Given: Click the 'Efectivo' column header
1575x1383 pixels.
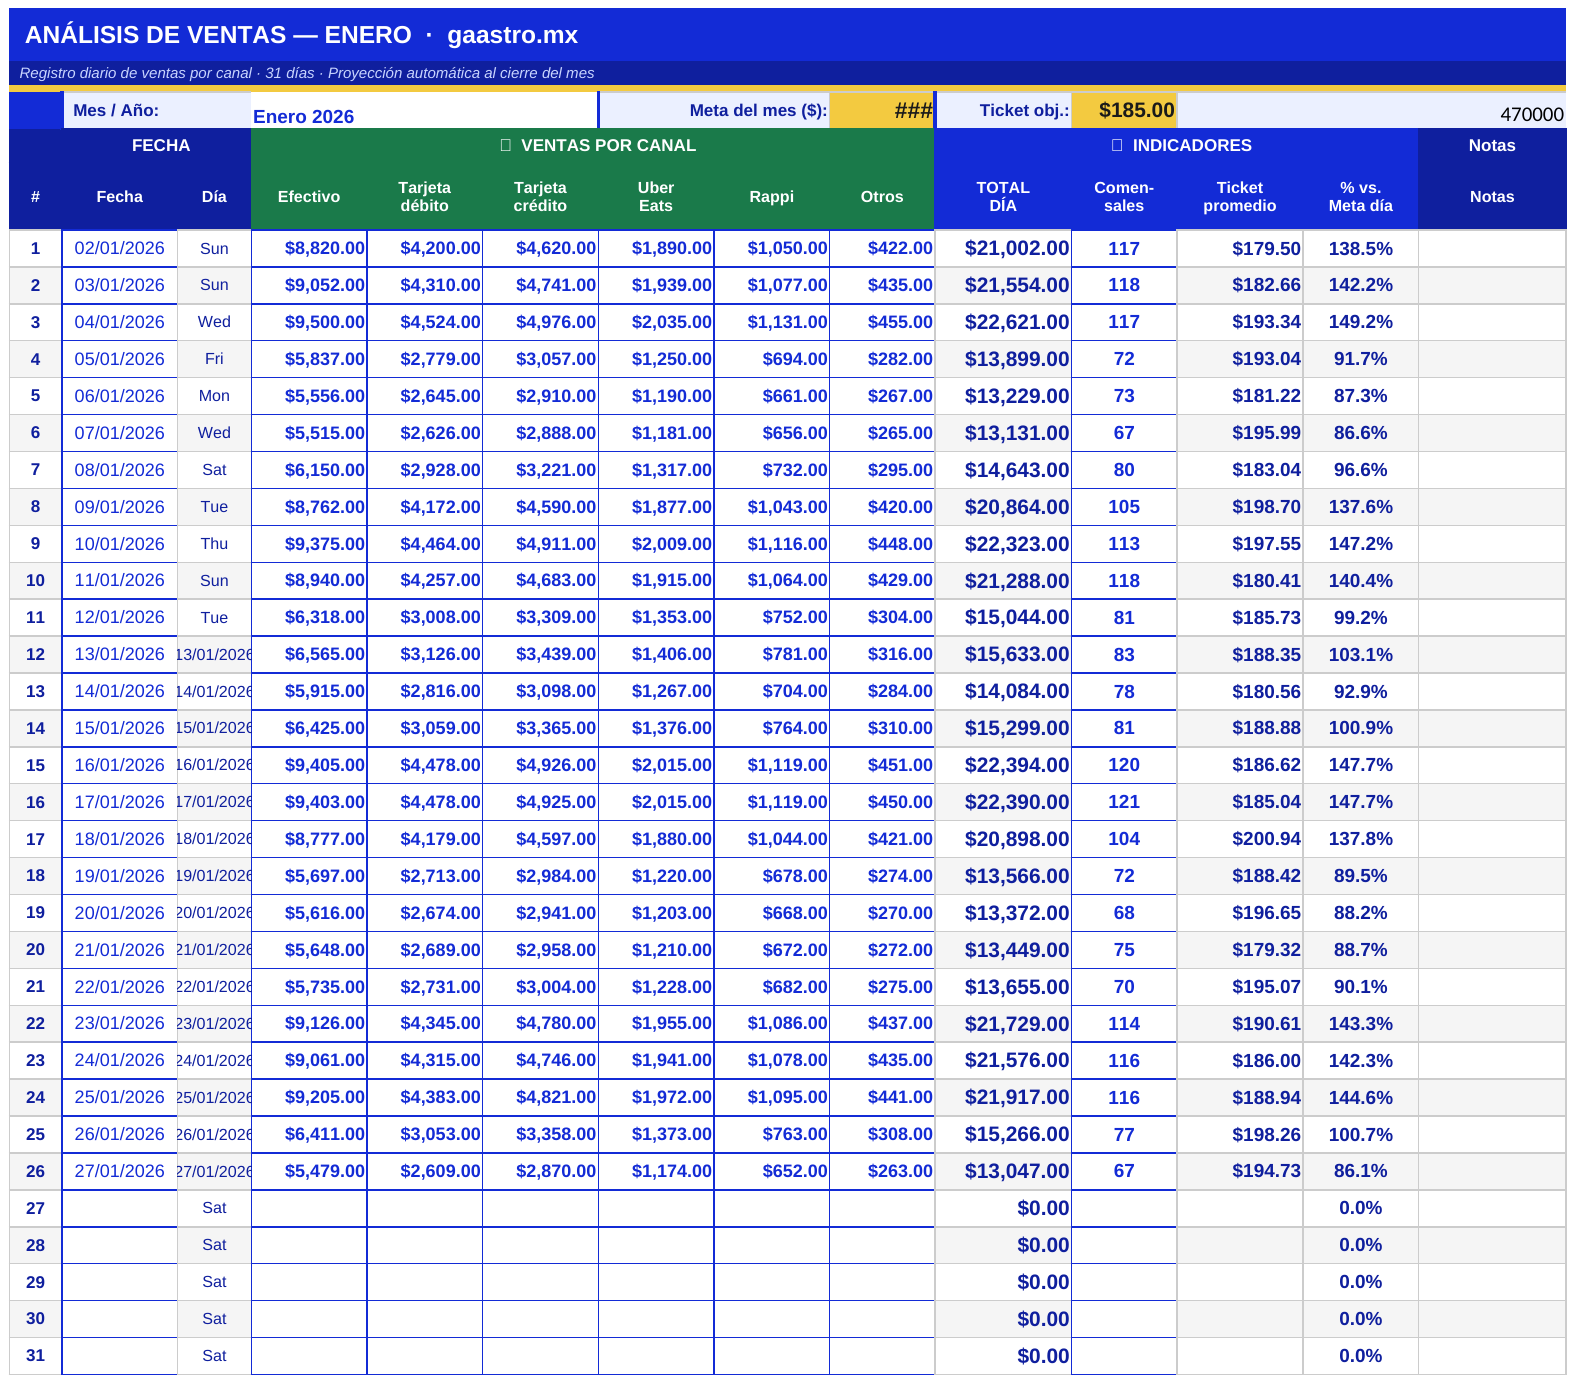Looking at the screenshot, I should coord(309,196).
